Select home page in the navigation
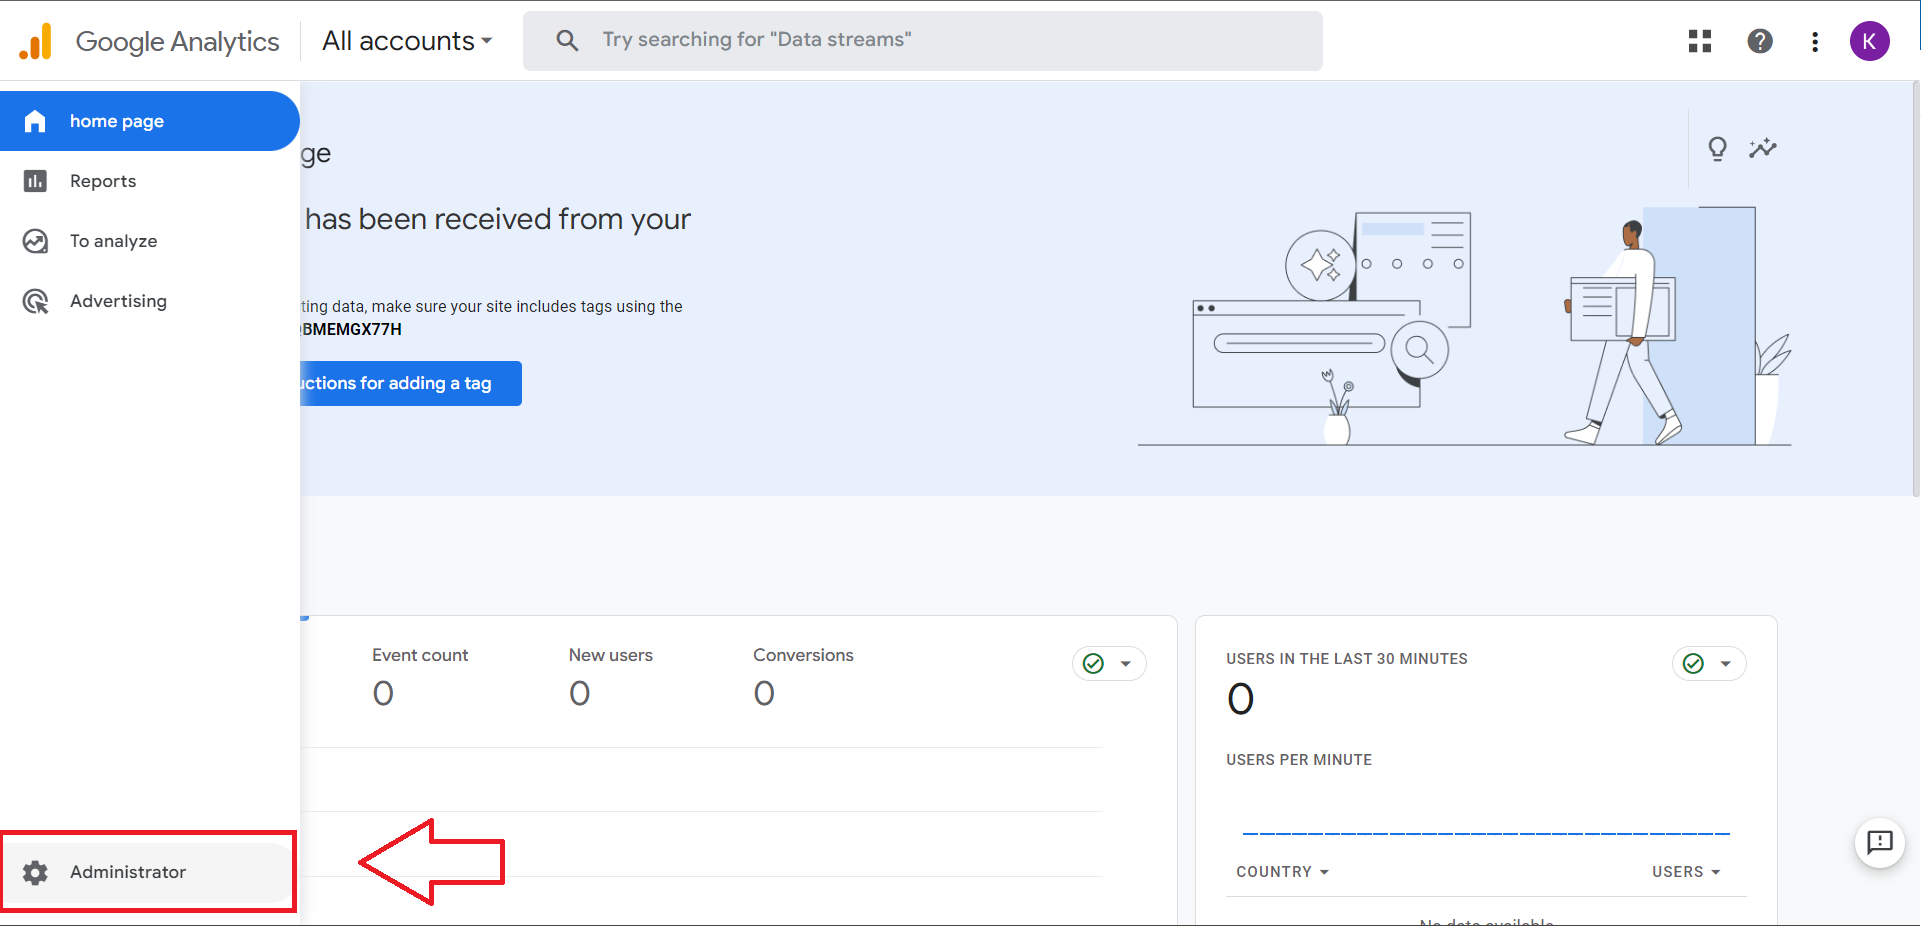Viewport: 1921px width, 926px height. 117,121
